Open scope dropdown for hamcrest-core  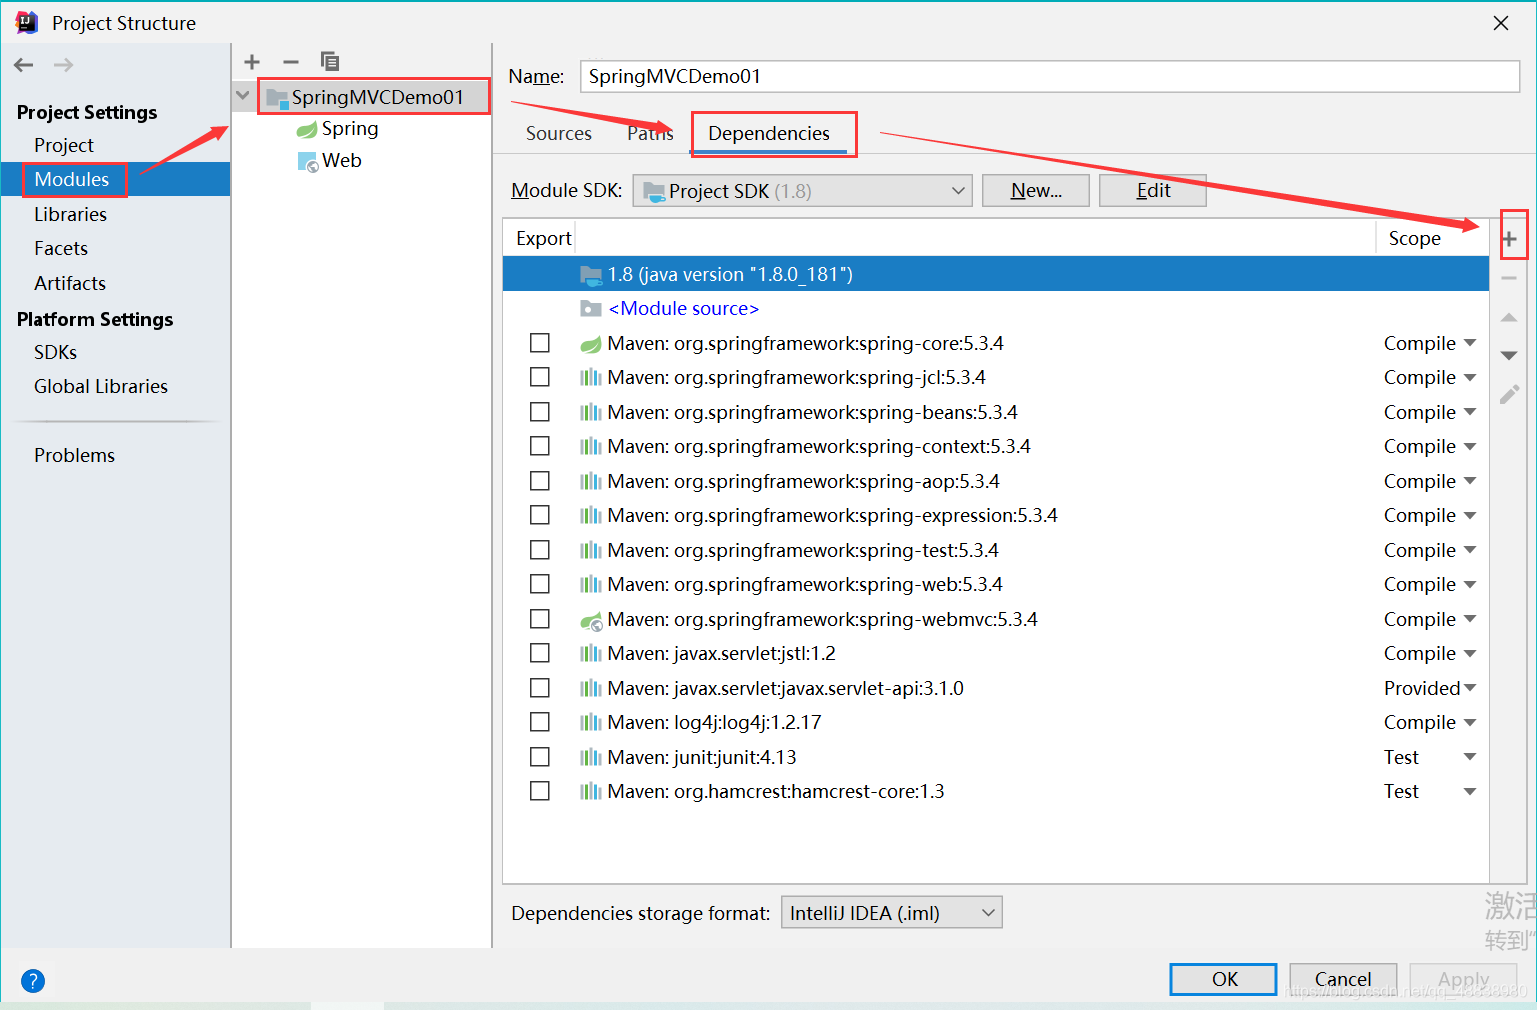click(x=1470, y=791)
